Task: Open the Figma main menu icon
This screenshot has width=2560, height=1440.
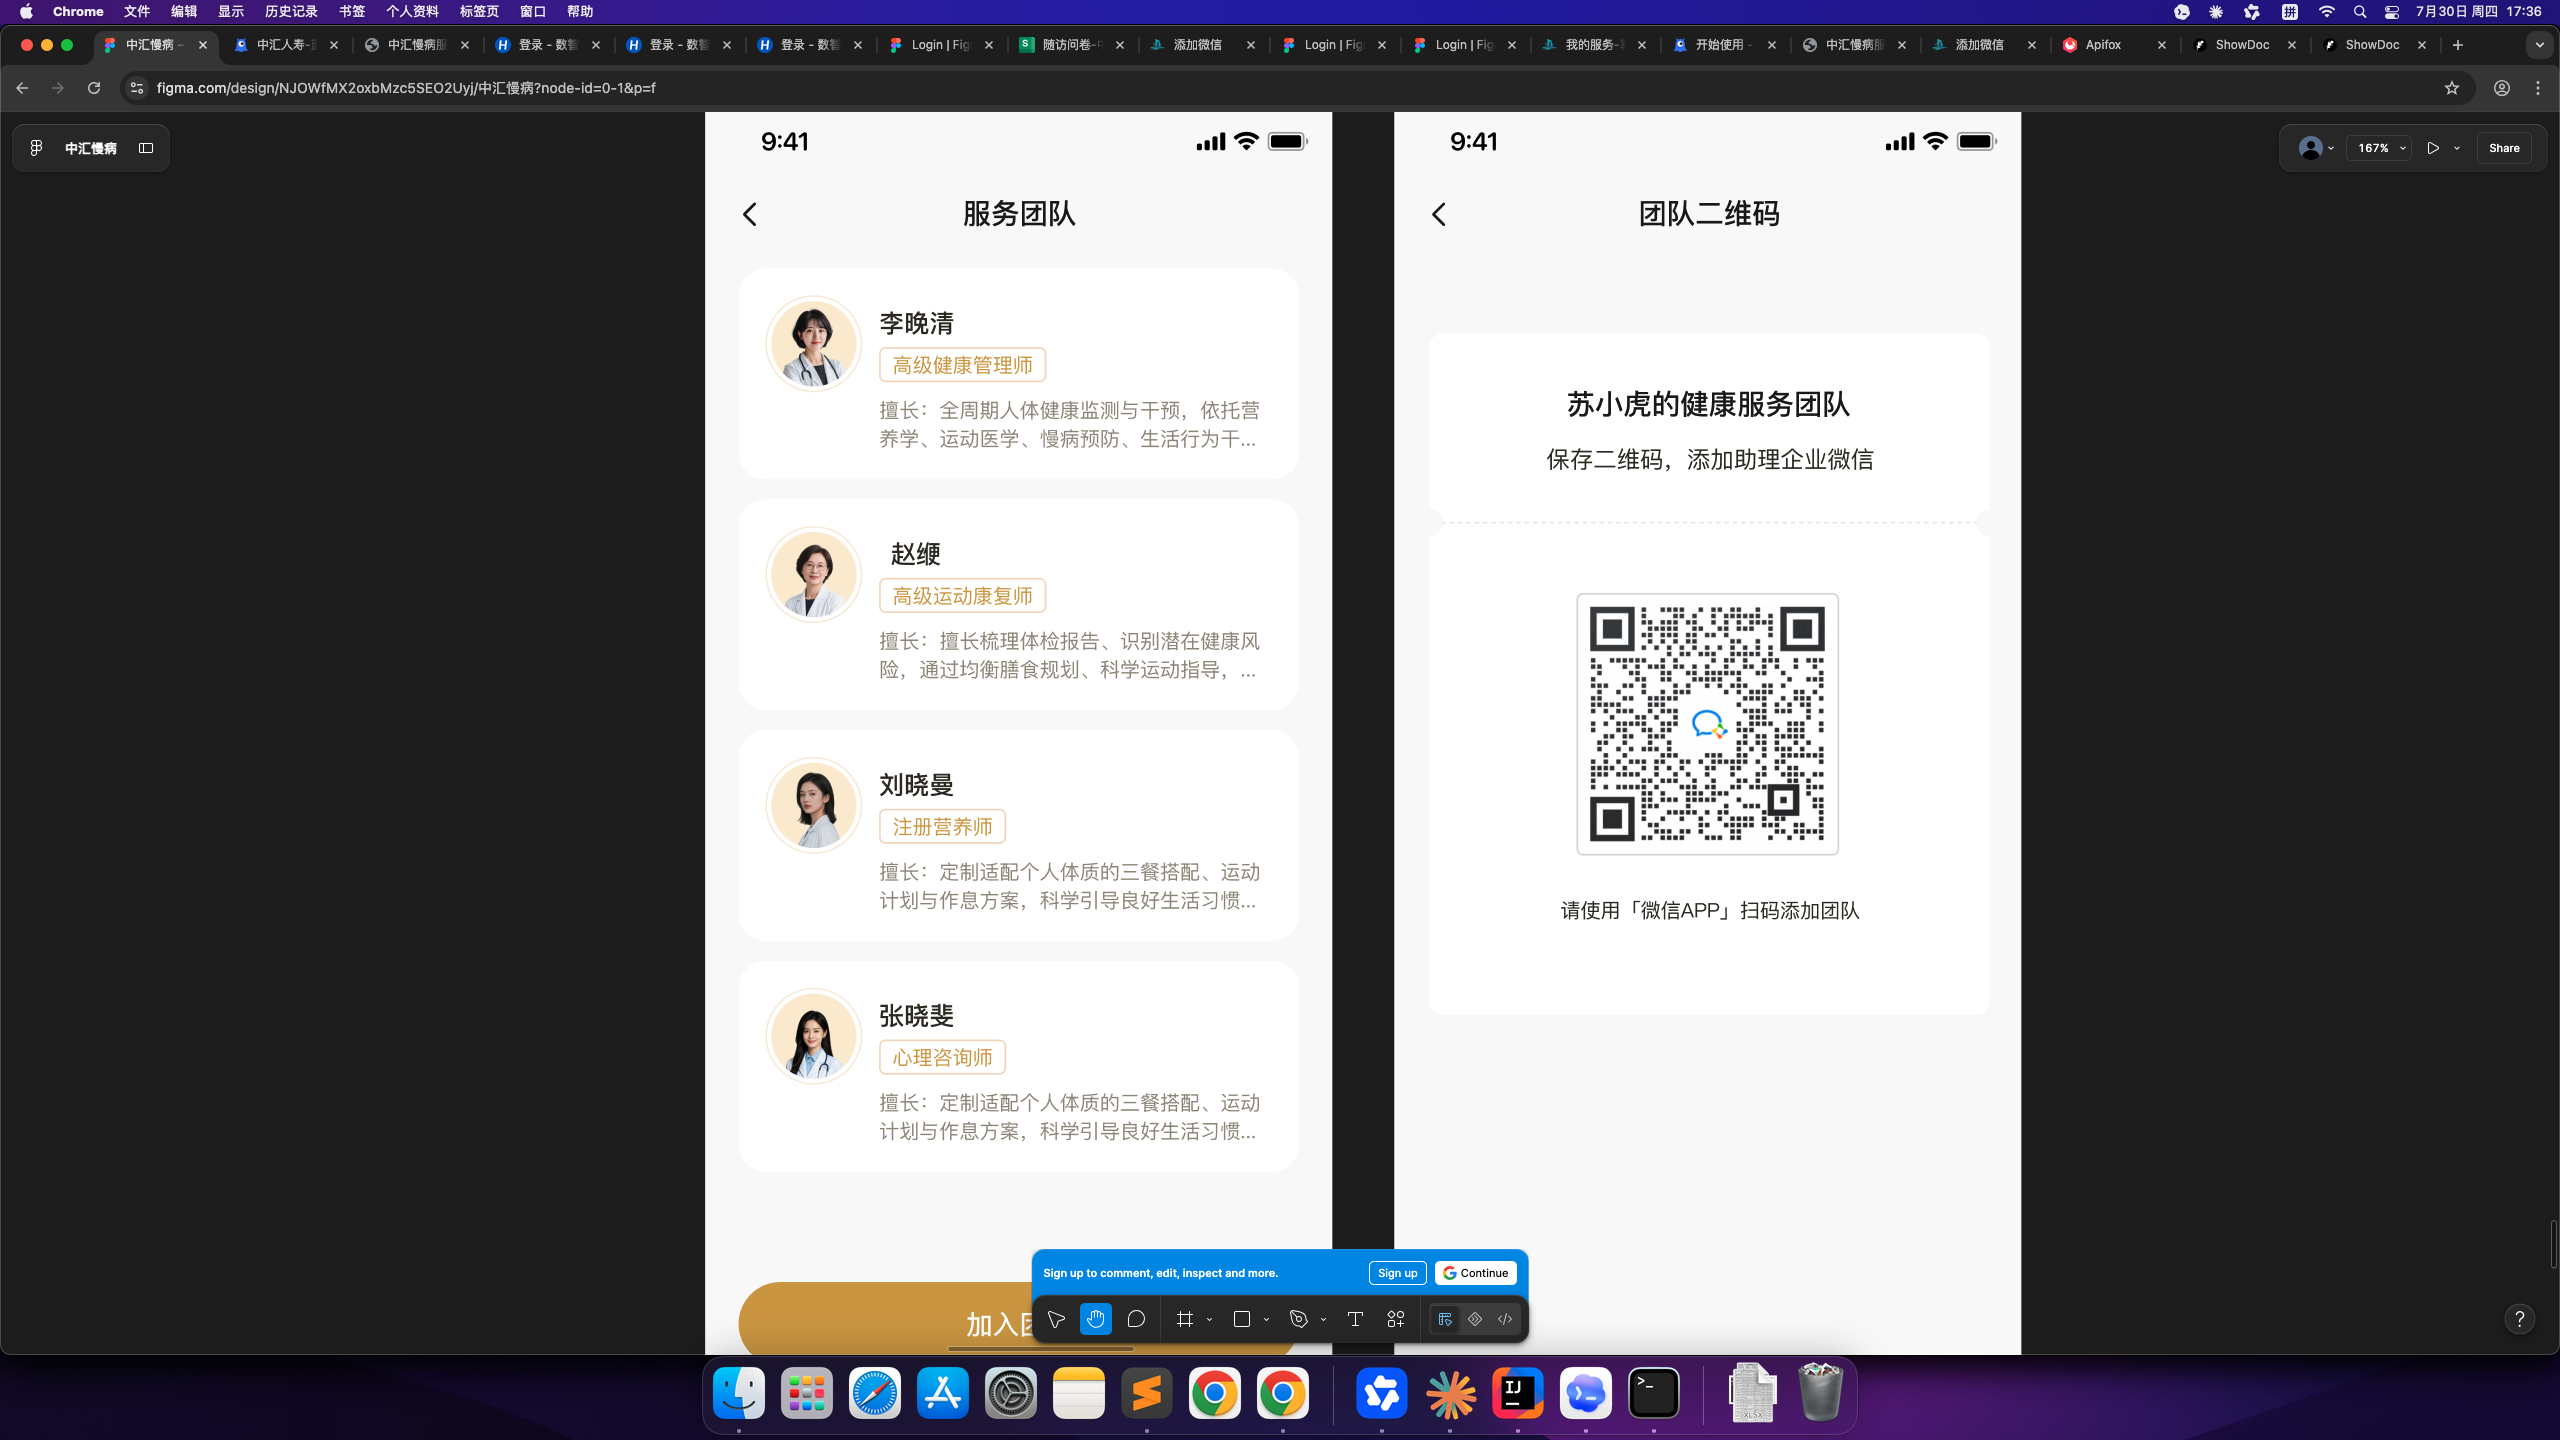Action: [36, 148]
